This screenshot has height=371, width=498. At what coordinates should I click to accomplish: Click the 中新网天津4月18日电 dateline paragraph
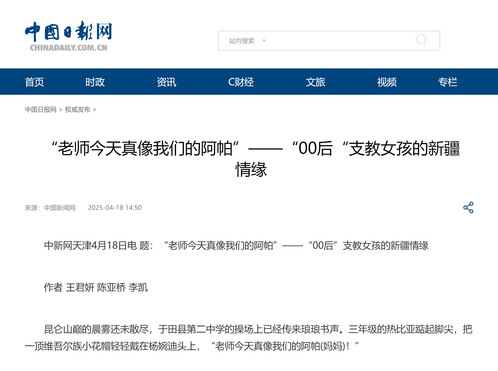[x=236, y=246]
